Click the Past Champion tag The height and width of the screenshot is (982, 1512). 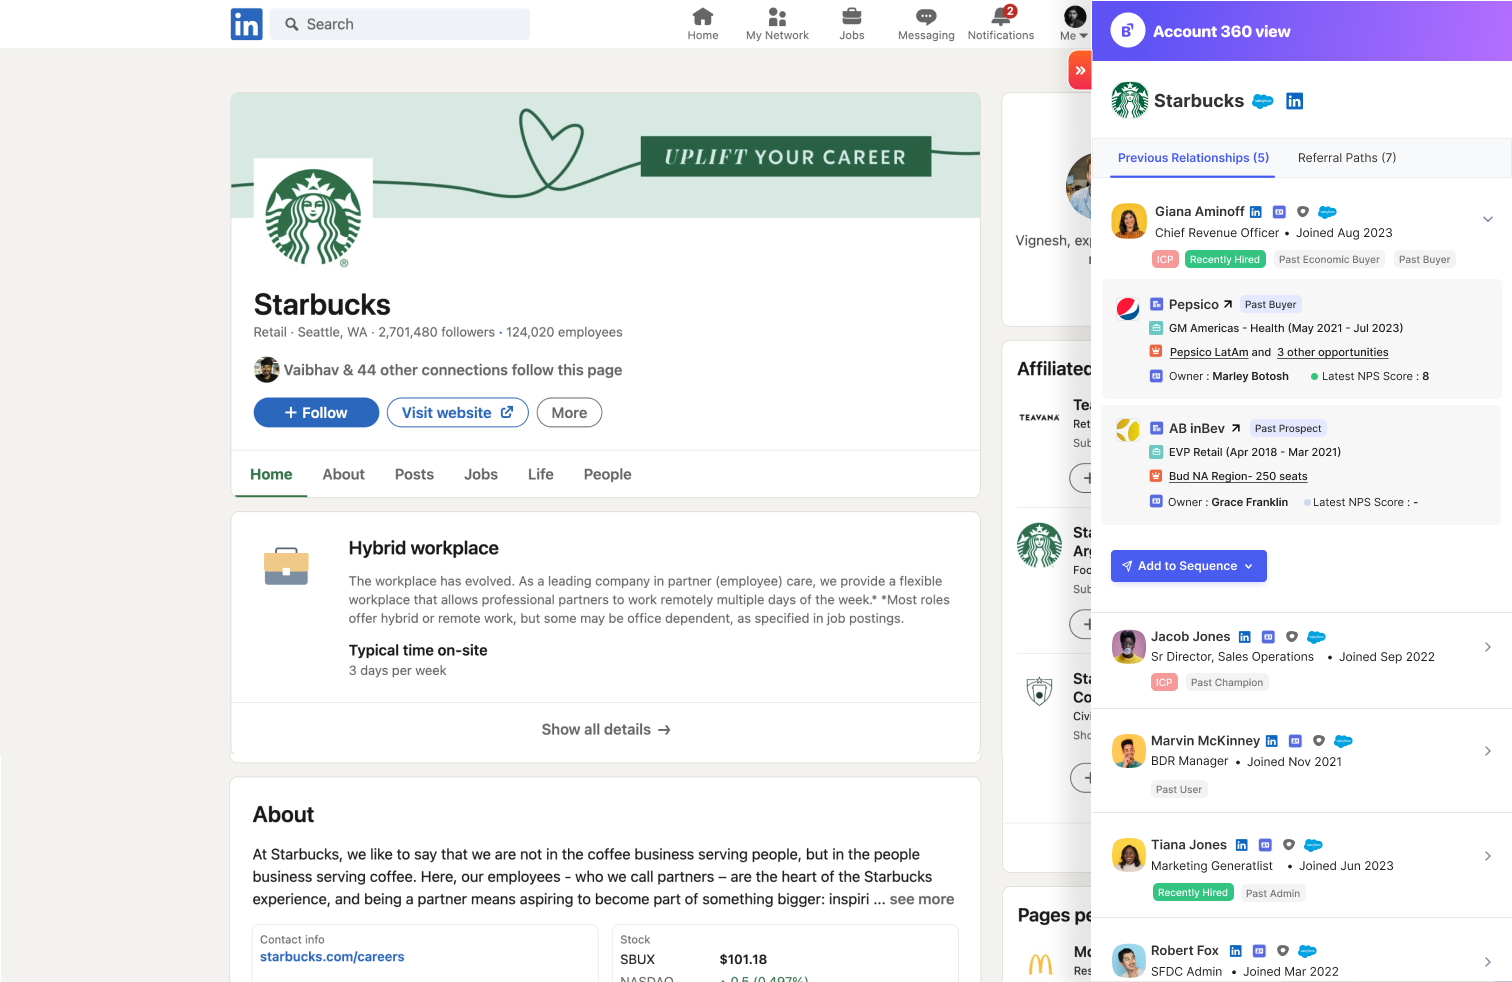pos(1227,683)
